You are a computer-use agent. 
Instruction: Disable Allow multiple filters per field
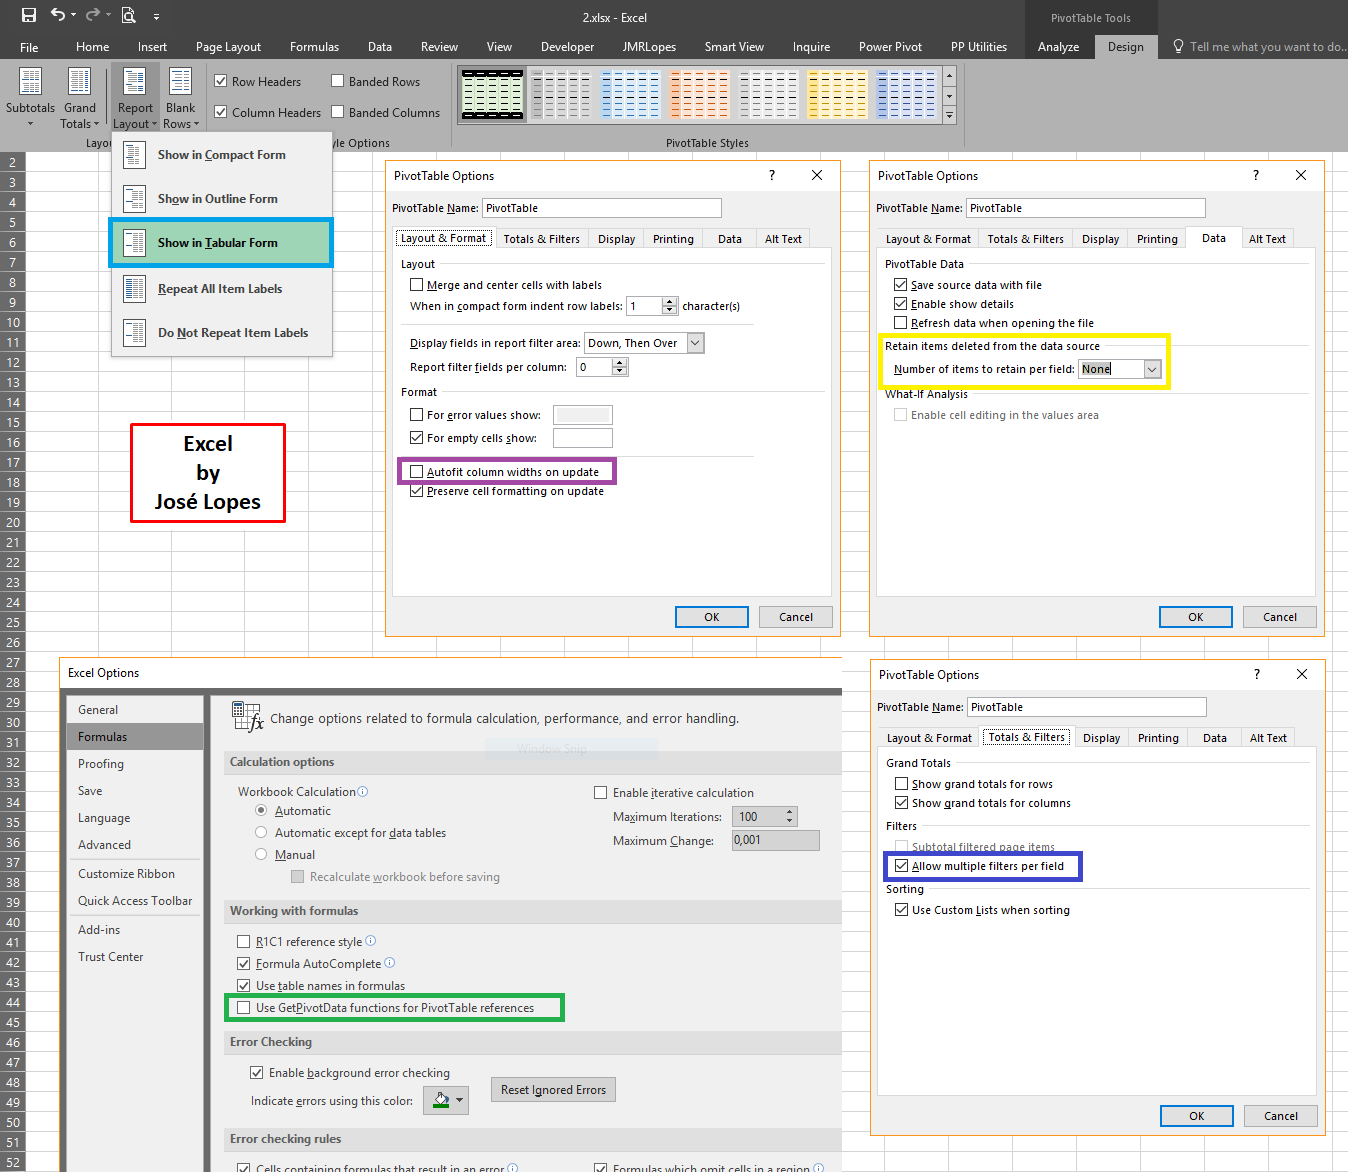901,866
